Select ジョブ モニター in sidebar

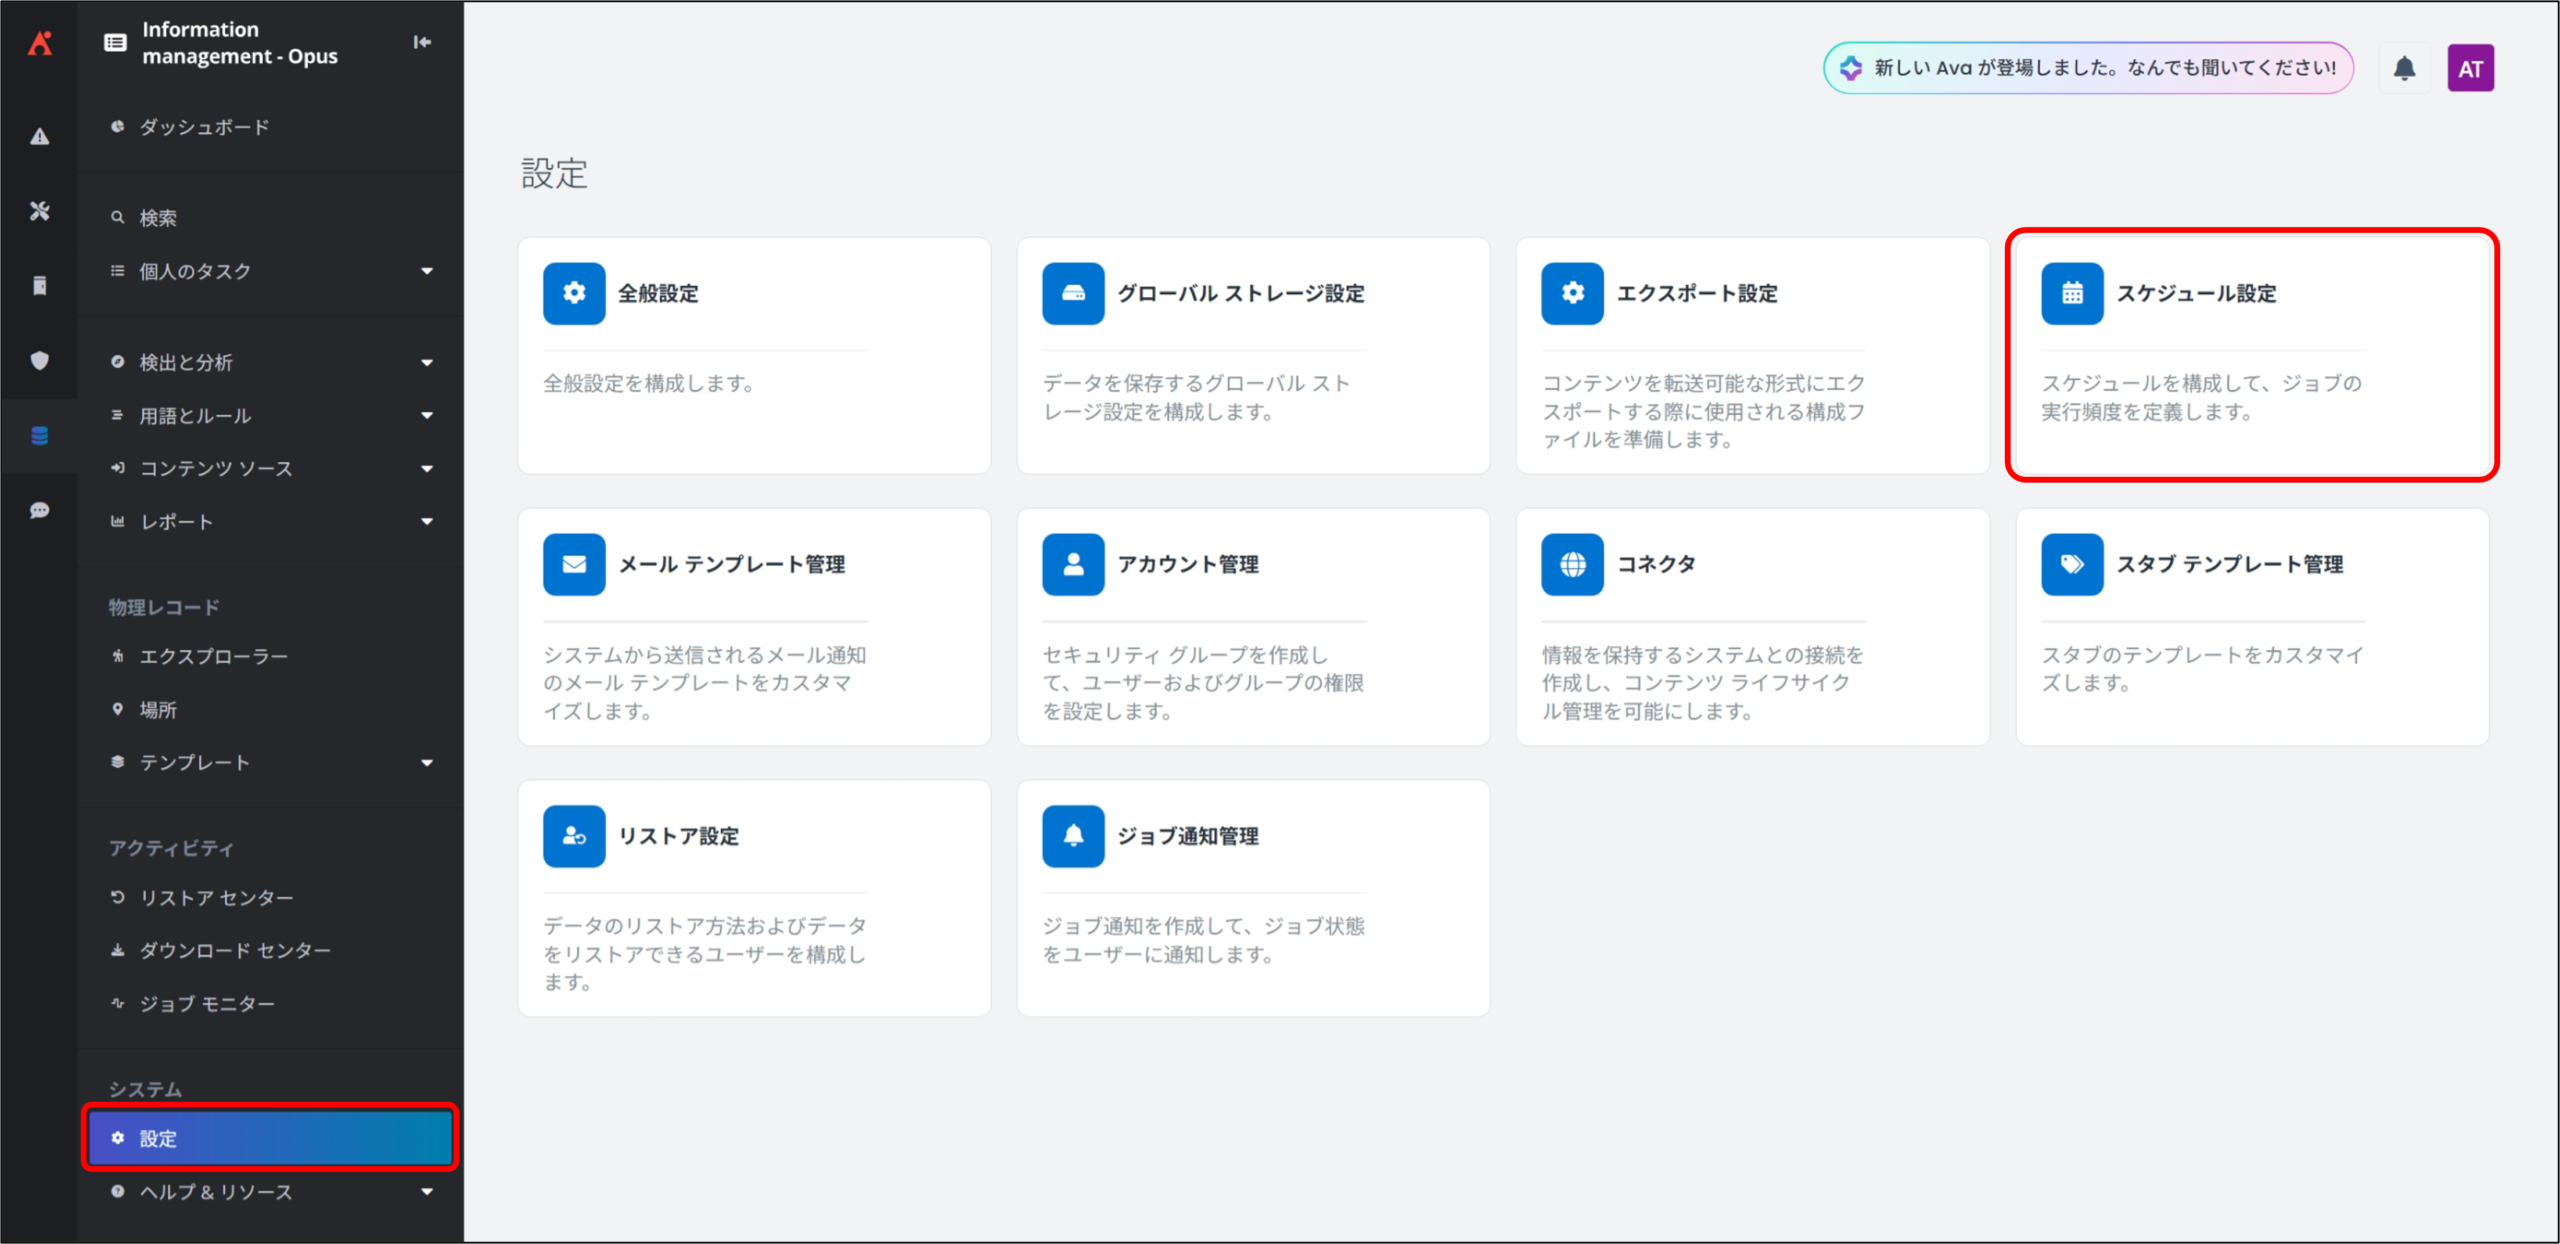coord(207,1003)
